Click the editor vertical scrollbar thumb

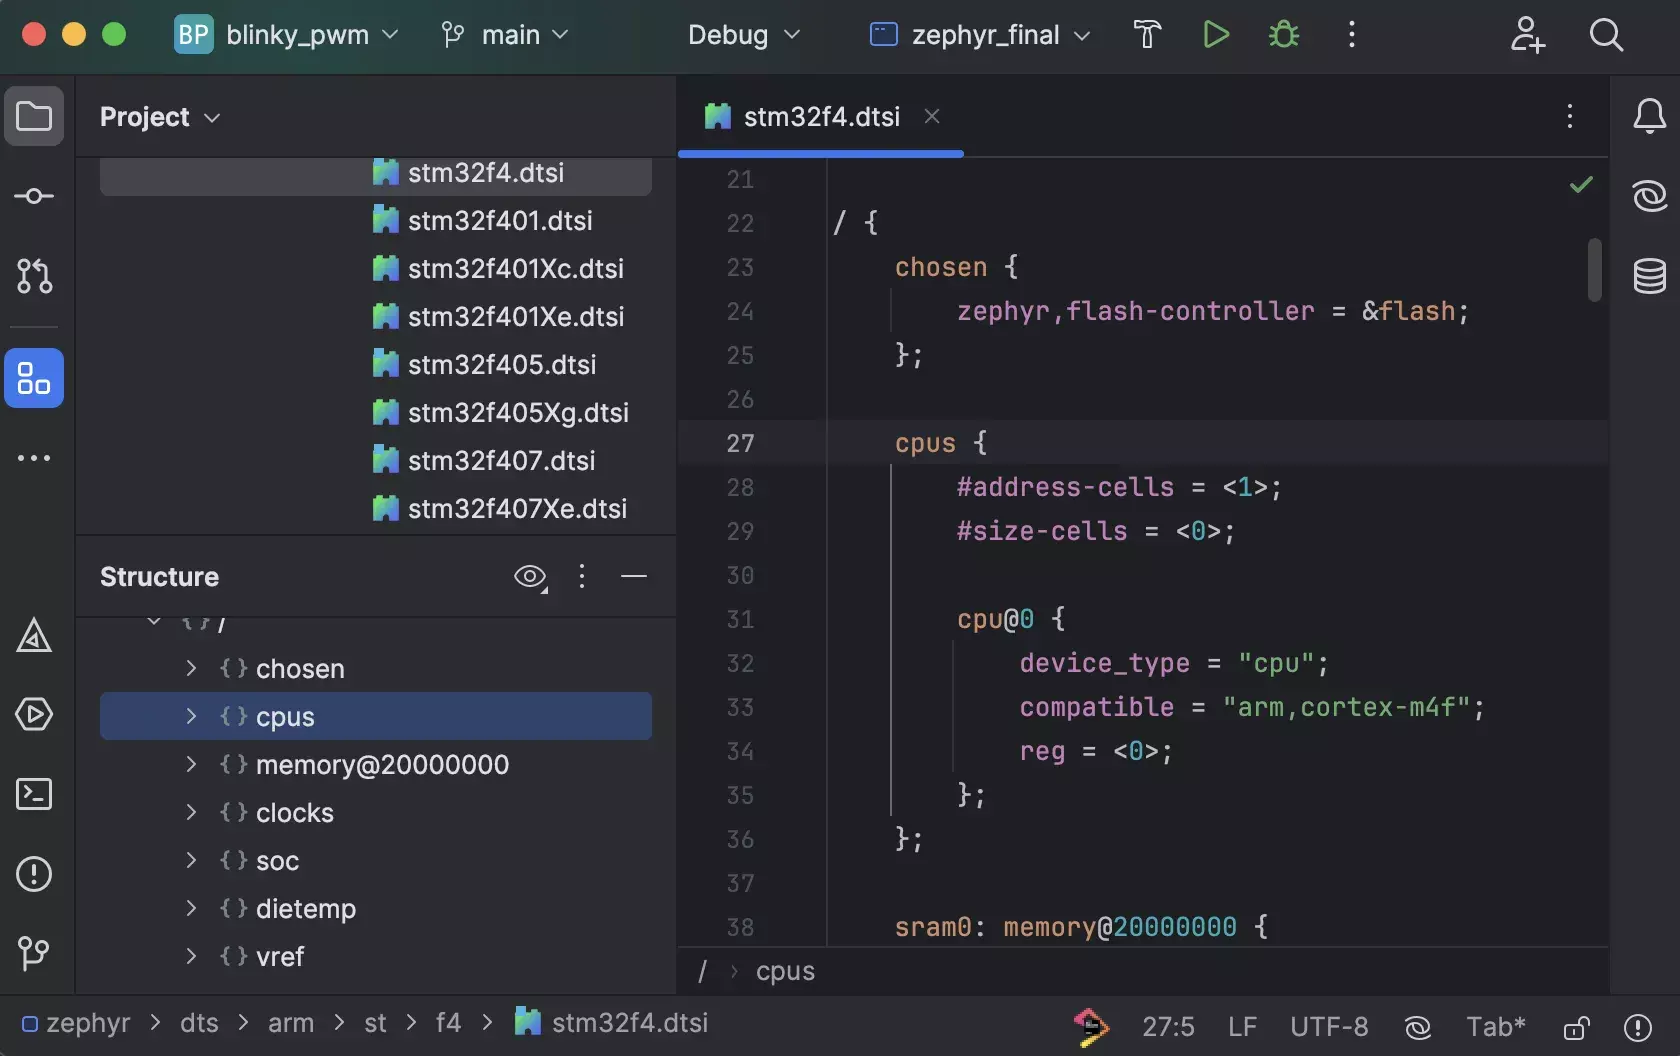[x=1594, y=269]
